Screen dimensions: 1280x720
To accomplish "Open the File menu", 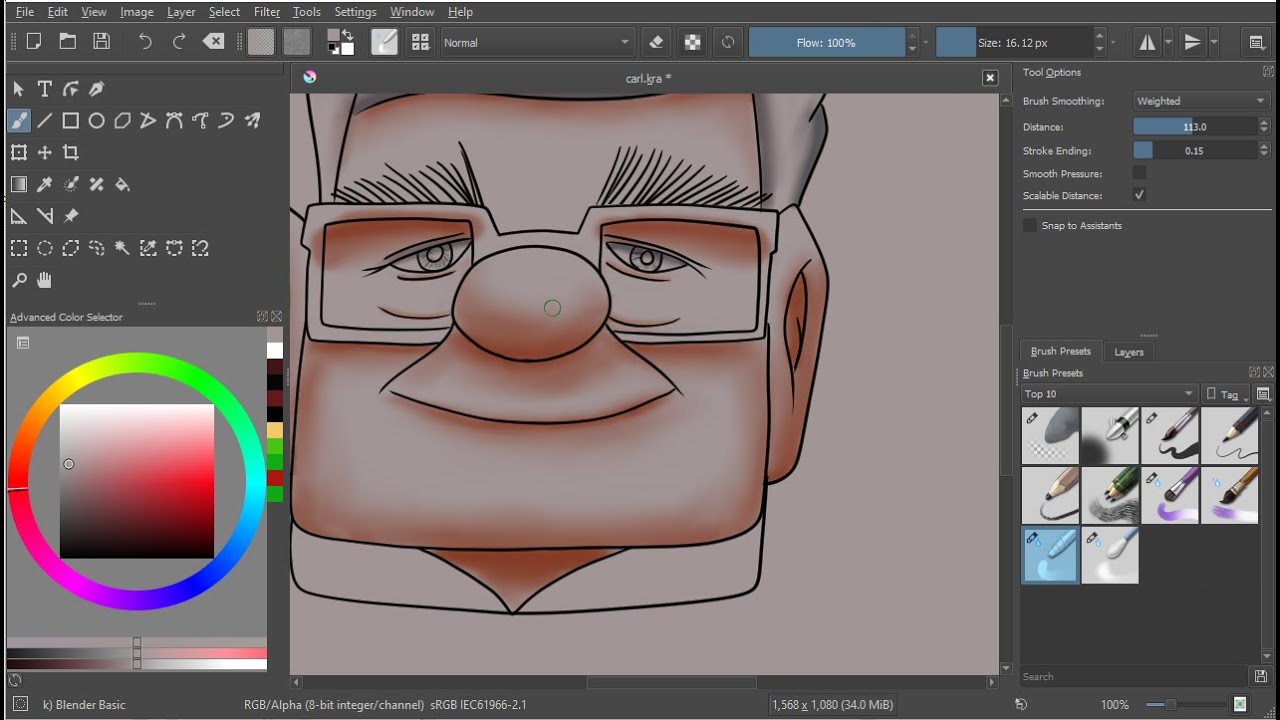I will [25, 12].
